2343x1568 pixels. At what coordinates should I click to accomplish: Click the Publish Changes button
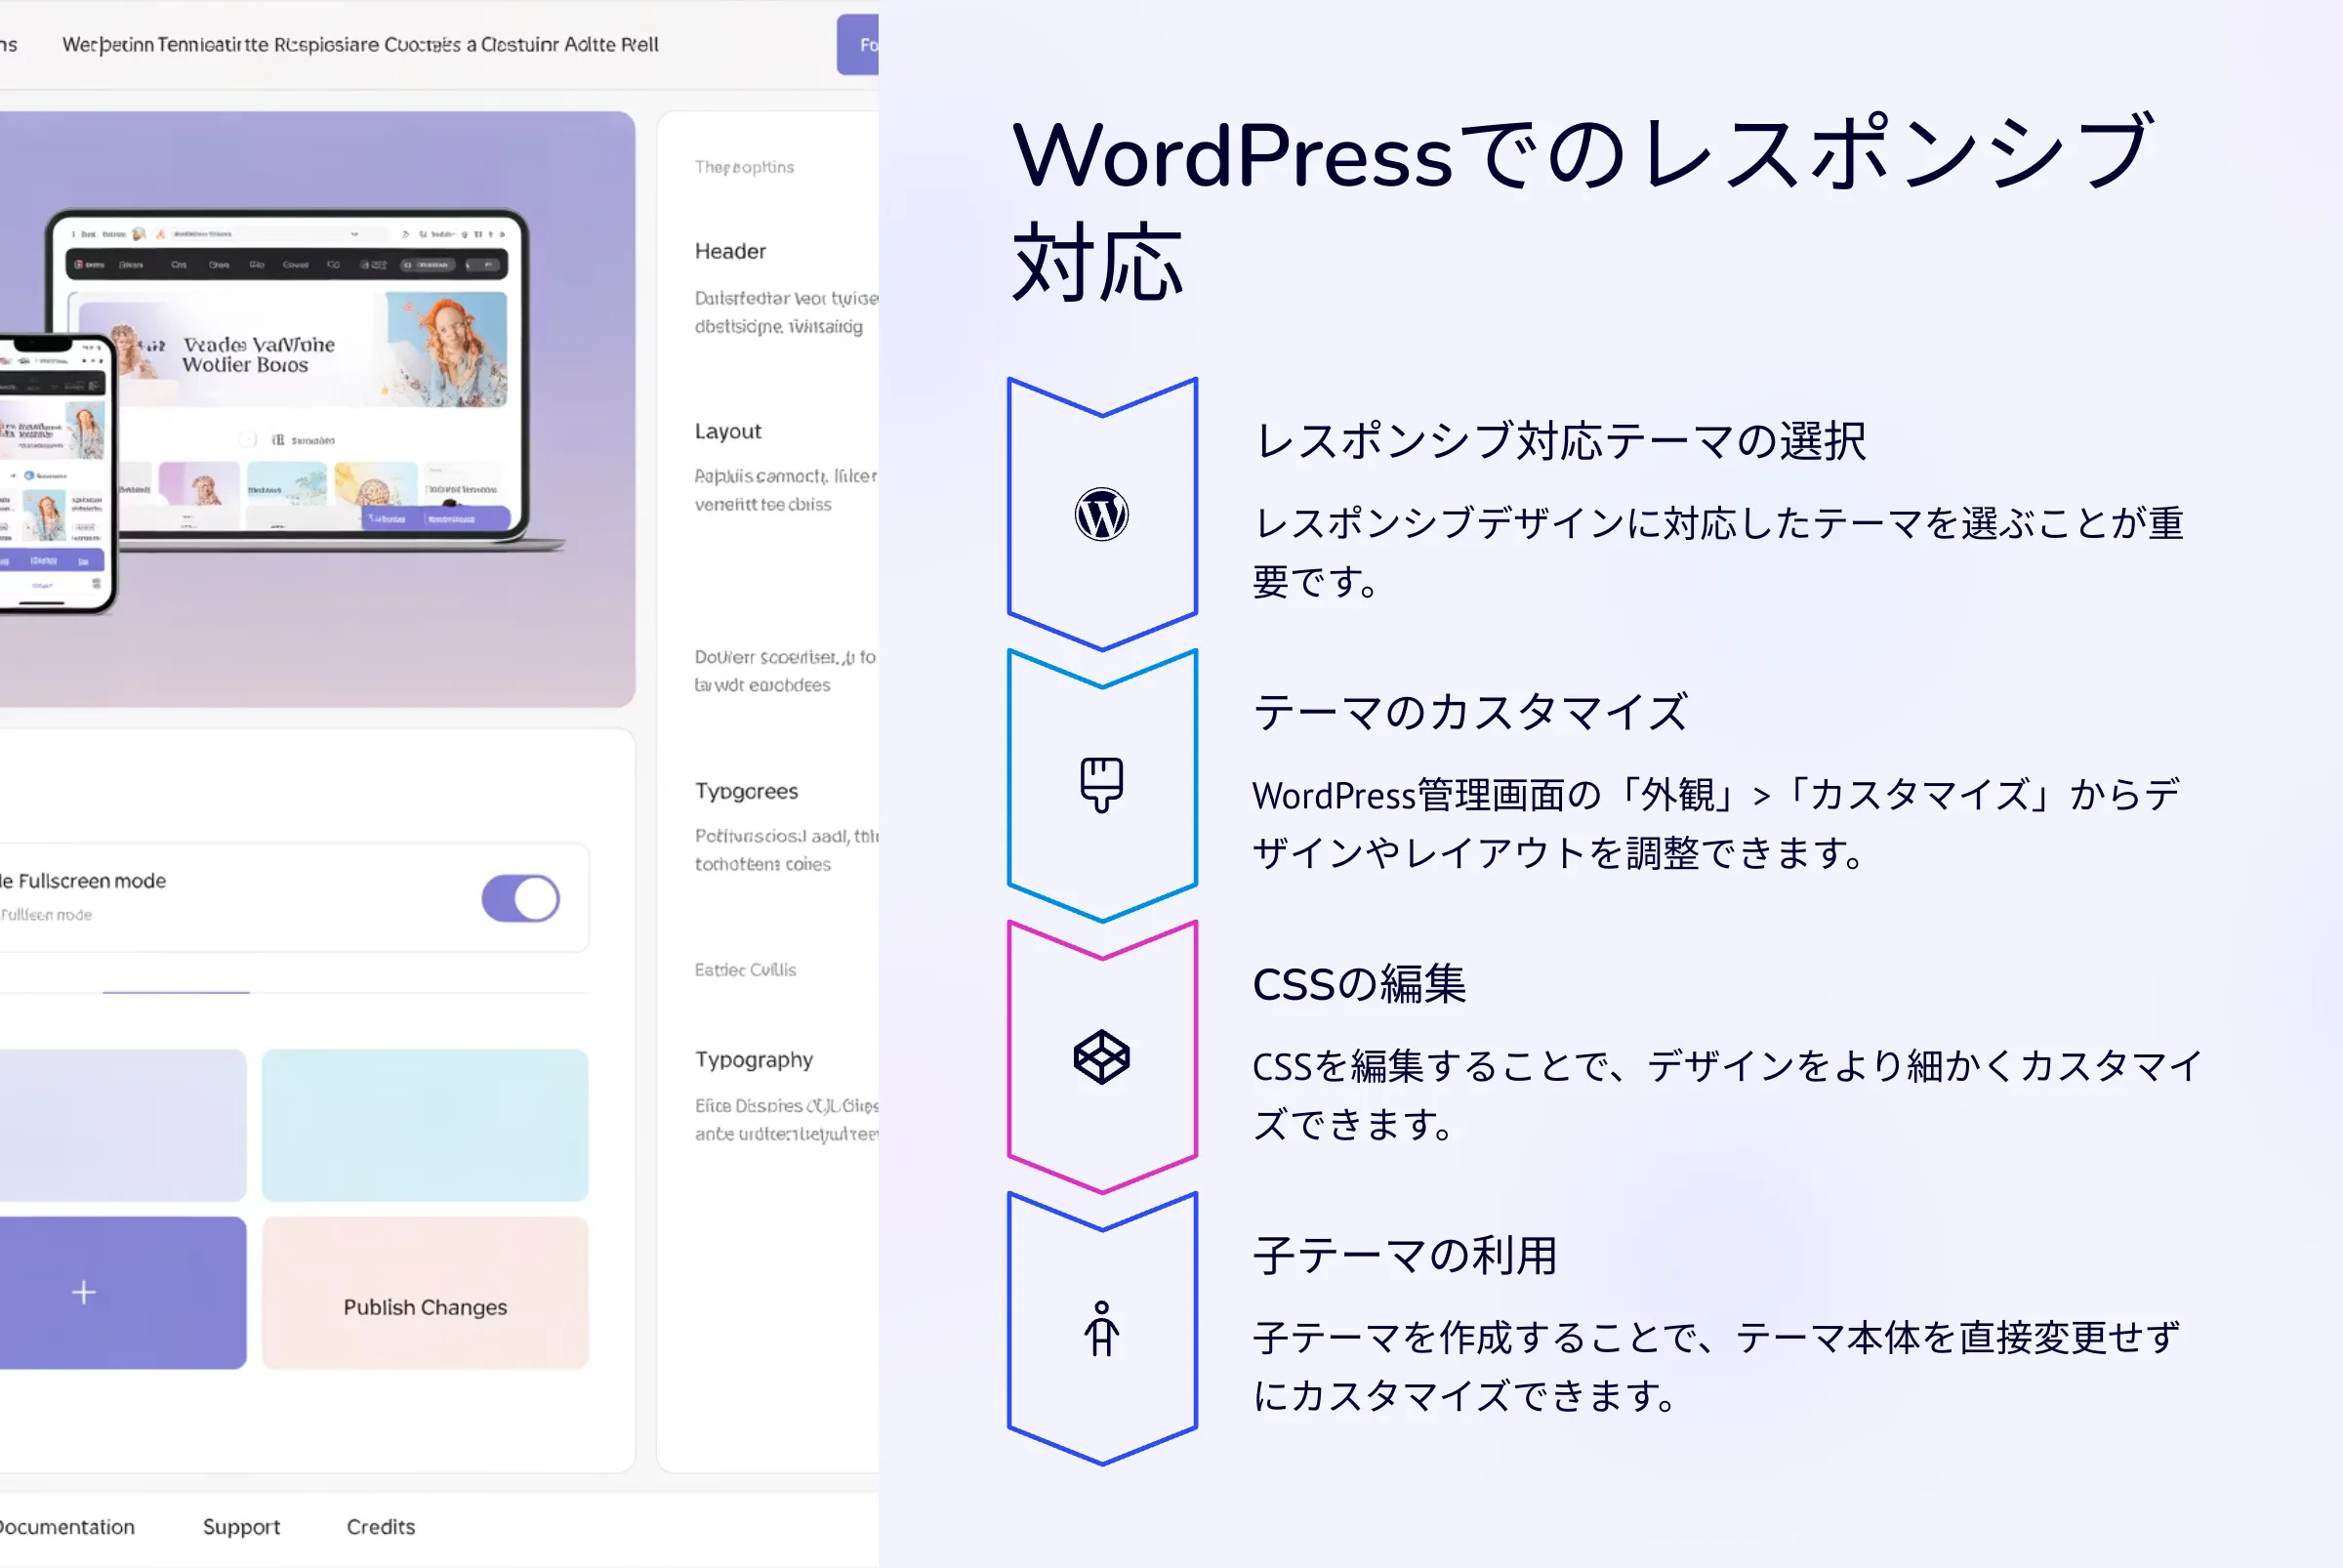(x=425, y=1293)
